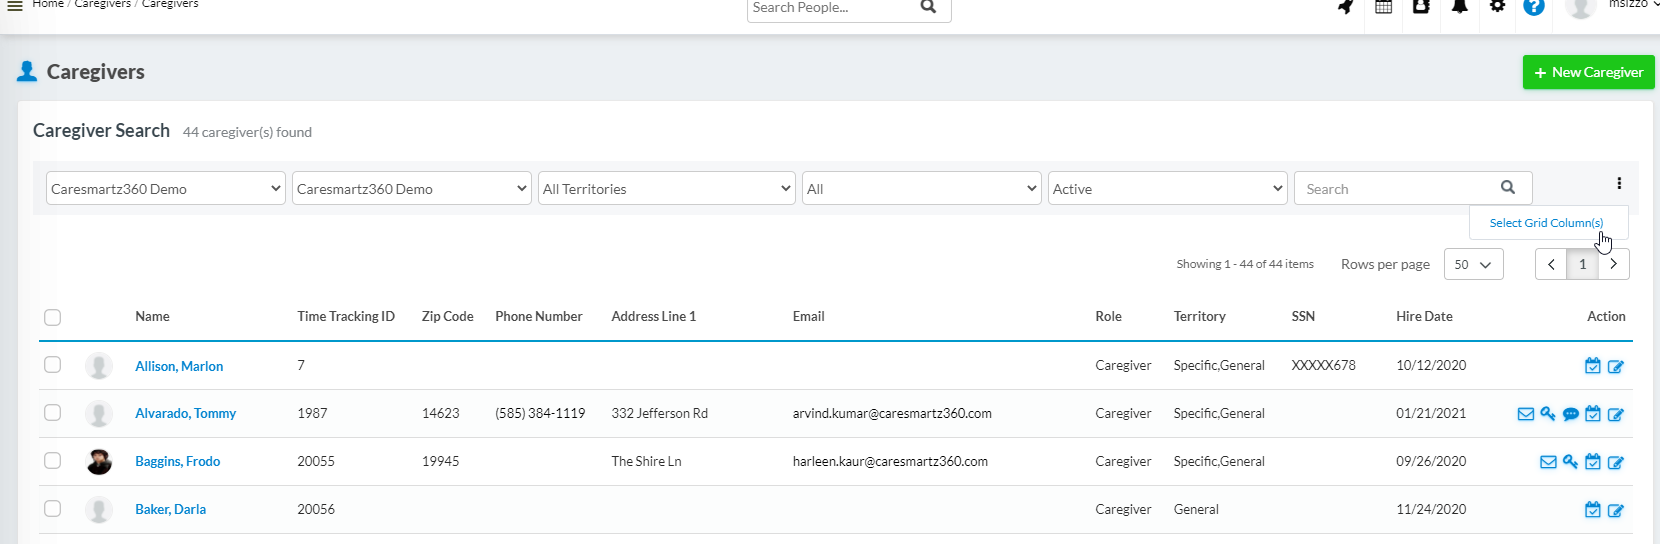This screenshot has height=544, width=1660.
Task: Open the gear settings icon in top bar
Action: (x=1497, y=7)
